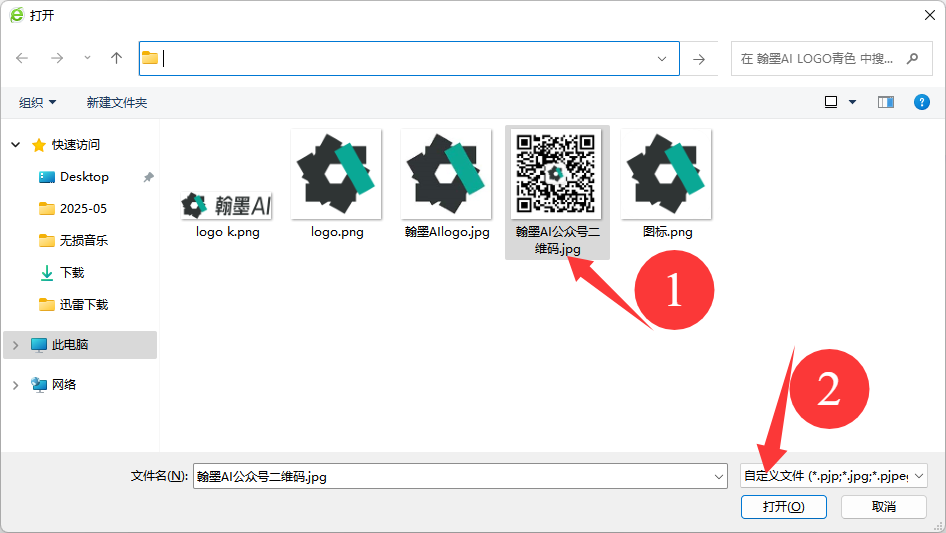Open the address bar history dropdown

(662, 59)
